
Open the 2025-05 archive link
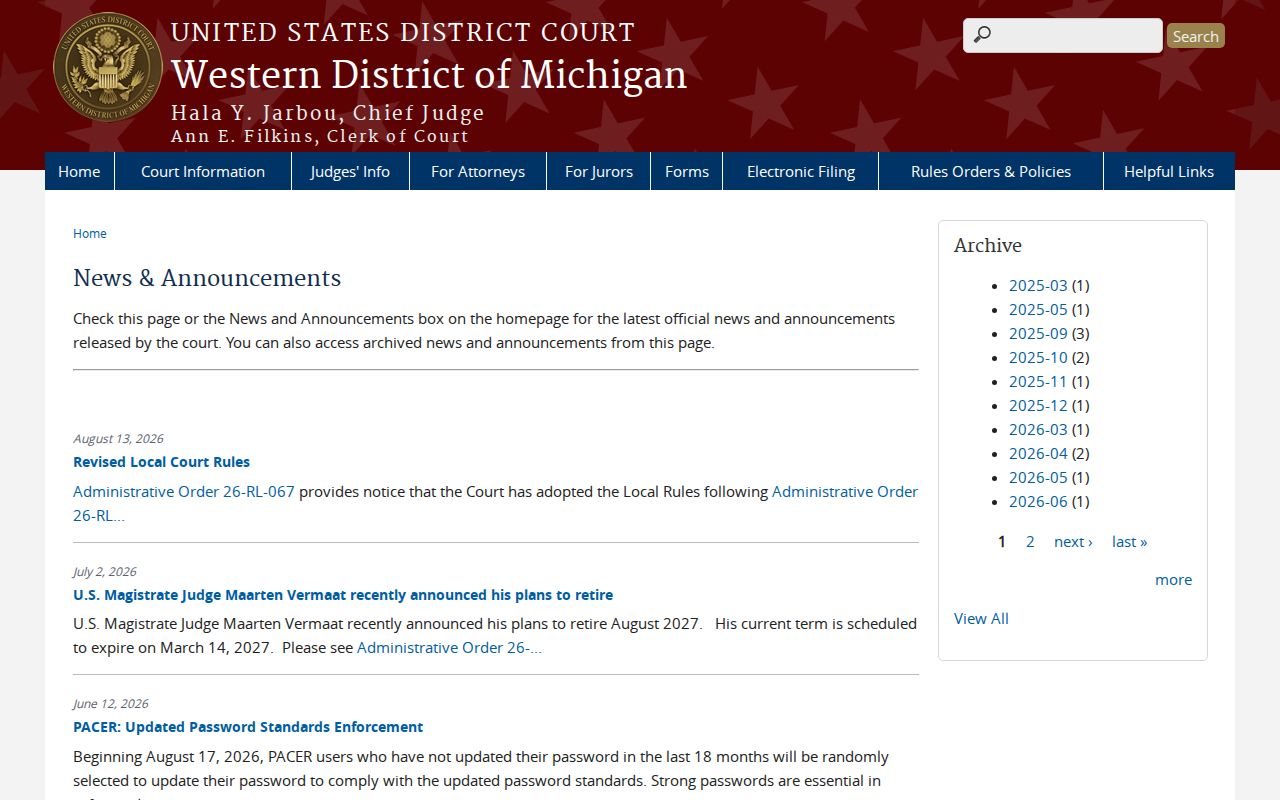1038,310
